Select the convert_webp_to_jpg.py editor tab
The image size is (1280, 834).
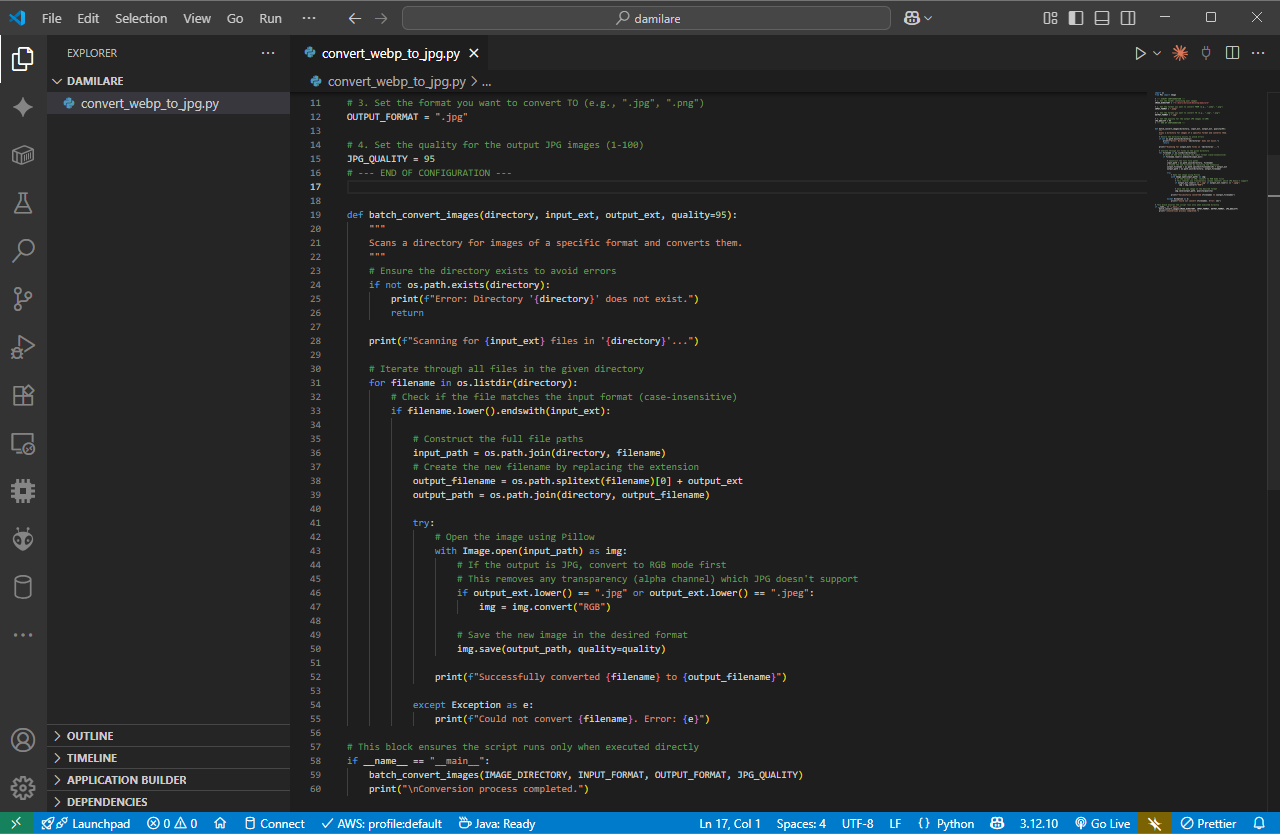pyautogui.click(x=390, y=54)
